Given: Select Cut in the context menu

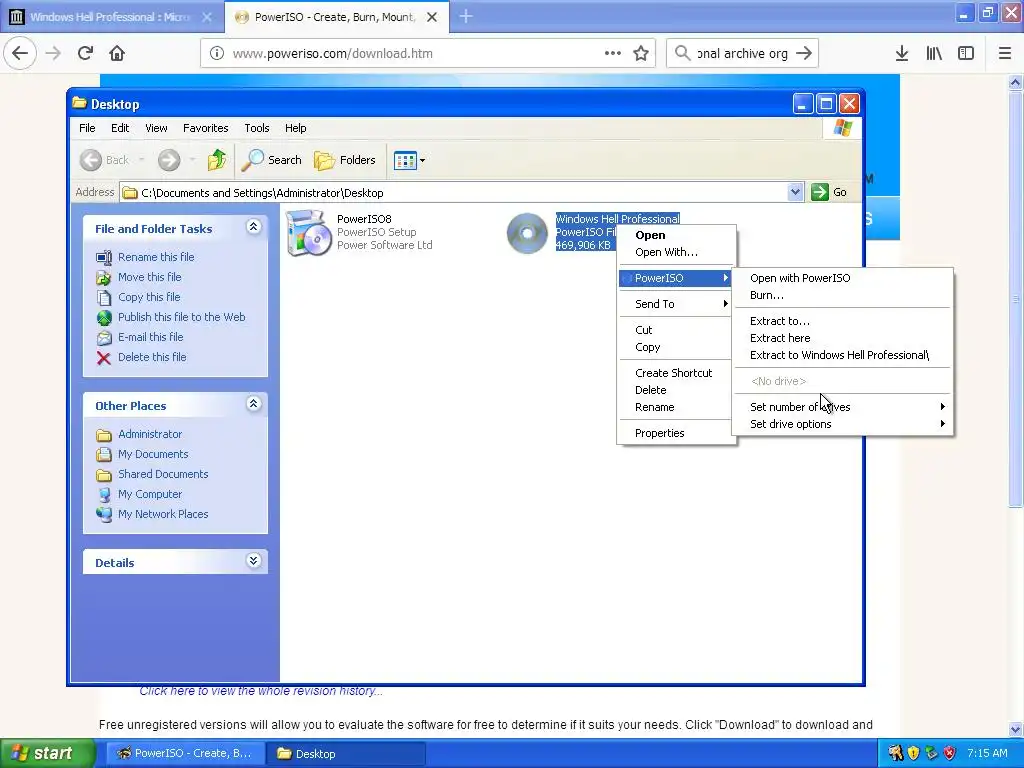Looking at the screenshot, I should 677,330.
